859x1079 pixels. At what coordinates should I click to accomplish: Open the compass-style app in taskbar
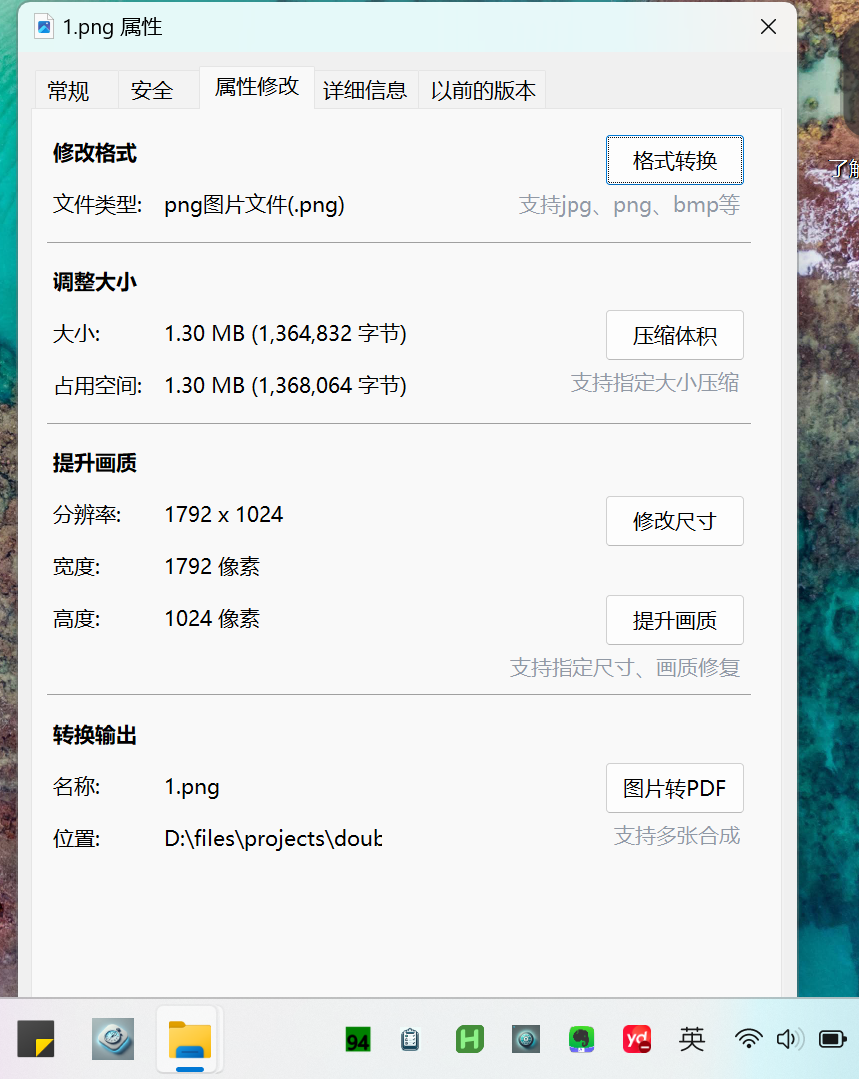pyautogui.click(x=113, y=1039)
